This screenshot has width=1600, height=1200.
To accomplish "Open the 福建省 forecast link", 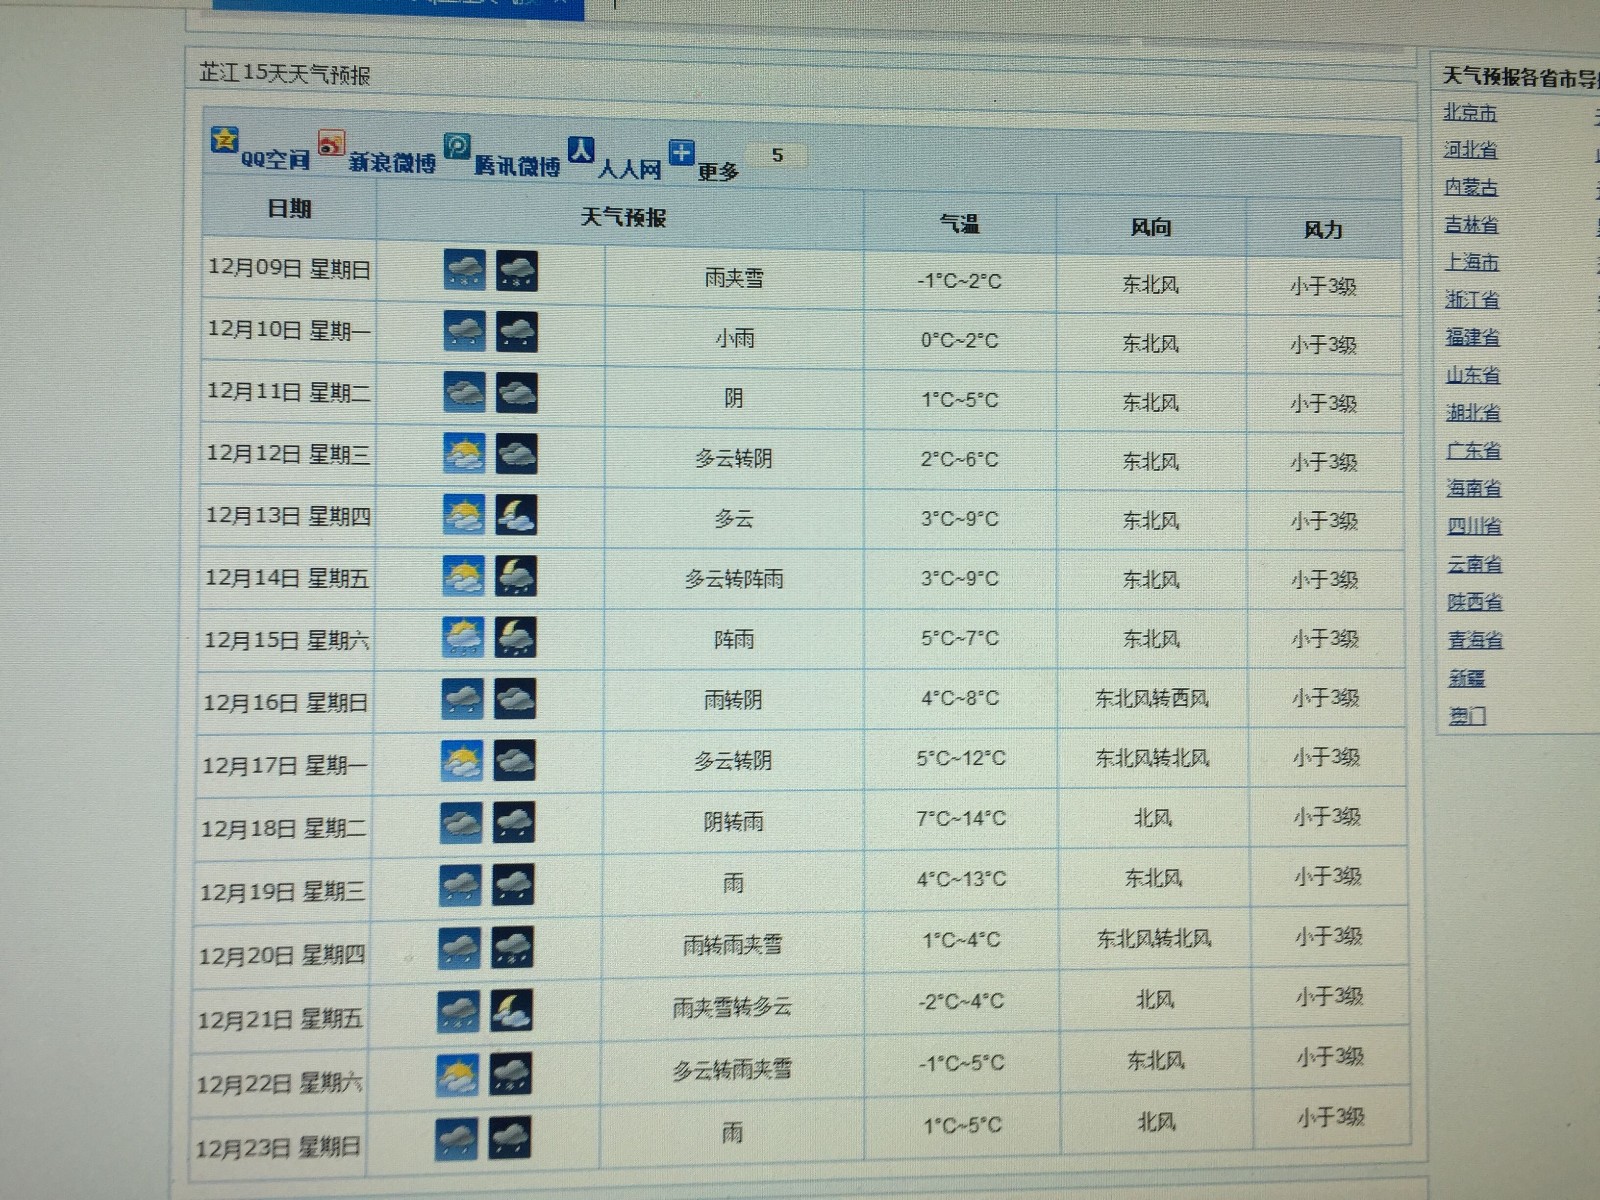I will pyautogui.click(x=1473, y=337).
